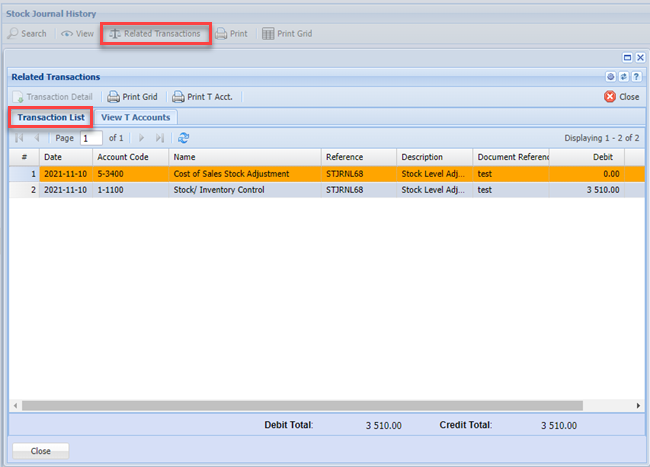Click Print Grid in Related Transactions panel
650x467 pixels.
[132, 97]
